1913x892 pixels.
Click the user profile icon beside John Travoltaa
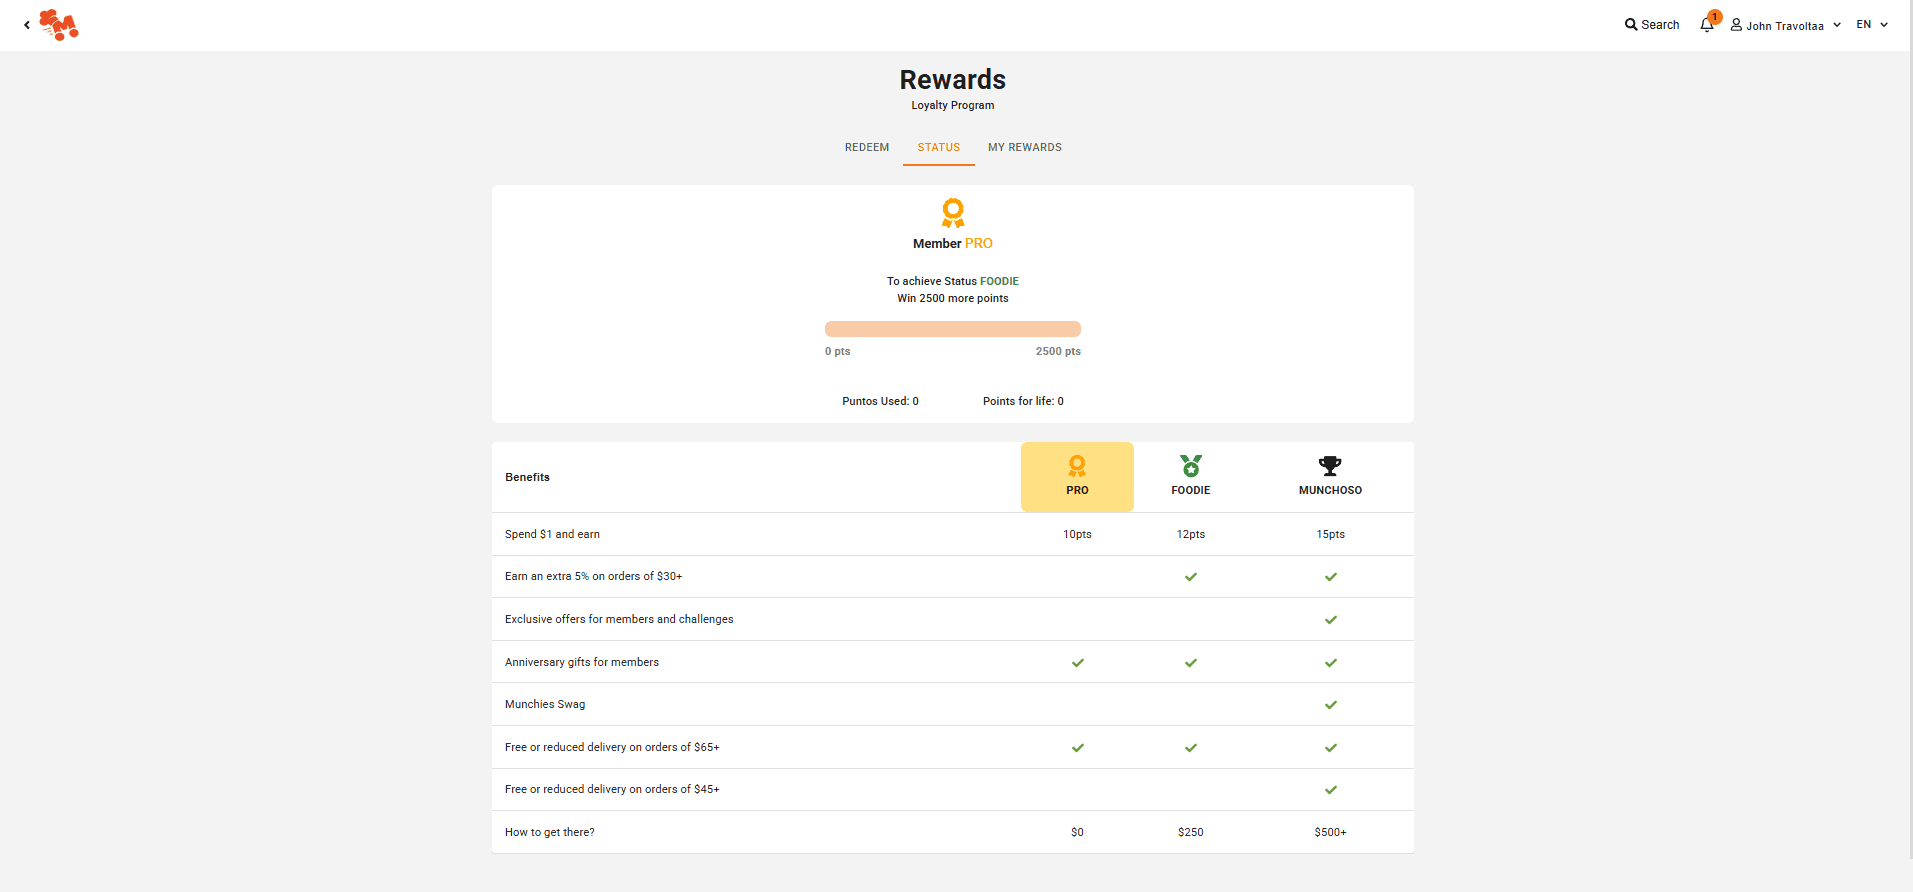click(x=1737, y=25)
